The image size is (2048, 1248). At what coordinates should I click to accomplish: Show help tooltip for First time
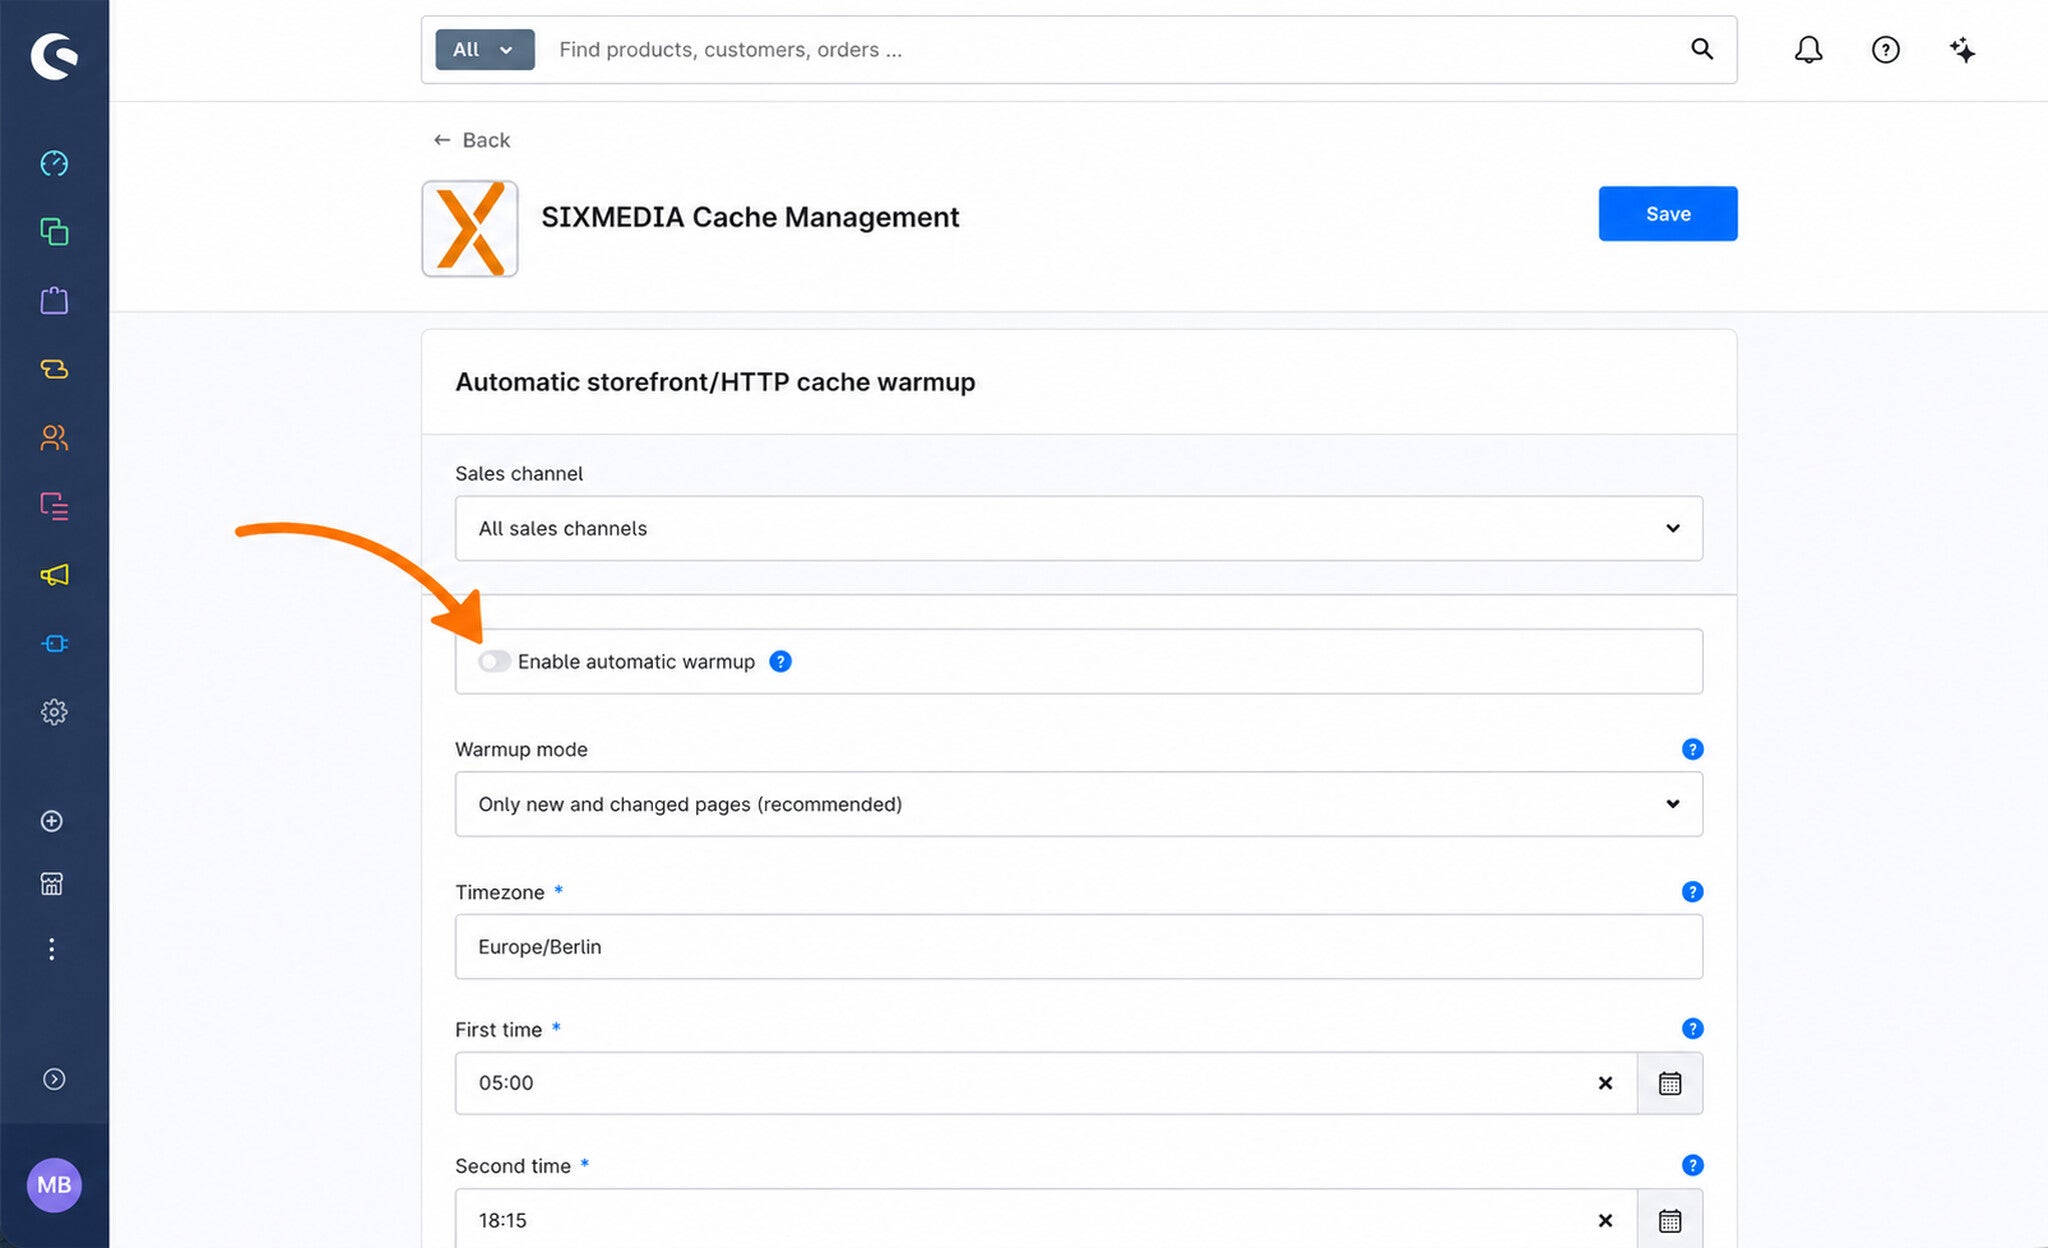(1692, 1028)
